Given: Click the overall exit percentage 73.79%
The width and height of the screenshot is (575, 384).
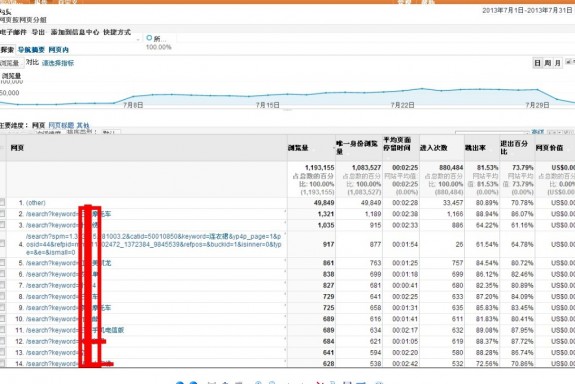Looking at the screenshot, I should [523, 168].
